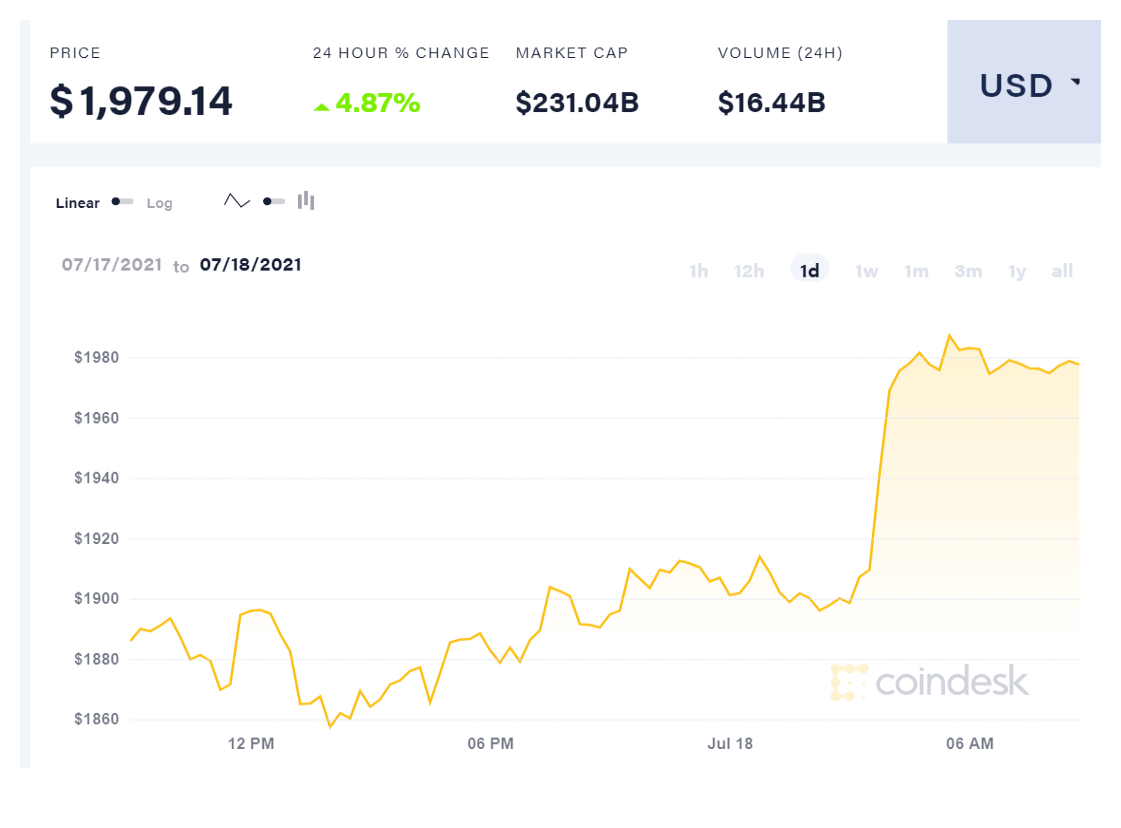This screenshot has height=828, width=1121.
Task: Show the 1y time range
Action: click(x=1017, y=271)
